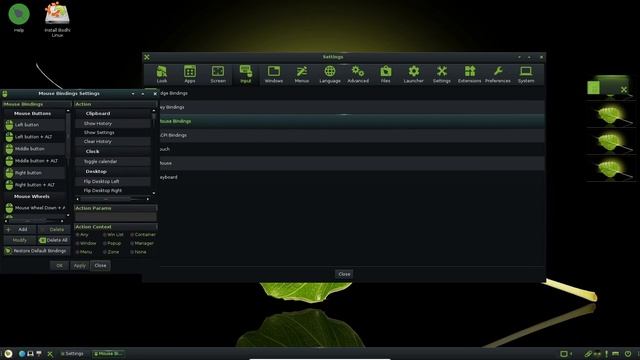Select 'Left button + ALT' binding
The image size is (640, 360).
[34, 137]
